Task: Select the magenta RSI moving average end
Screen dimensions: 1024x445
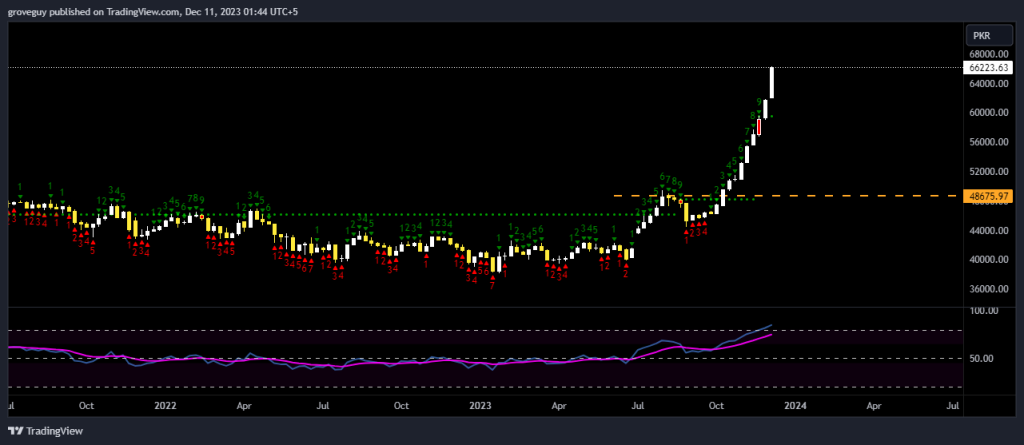Action: click(771, 335)
